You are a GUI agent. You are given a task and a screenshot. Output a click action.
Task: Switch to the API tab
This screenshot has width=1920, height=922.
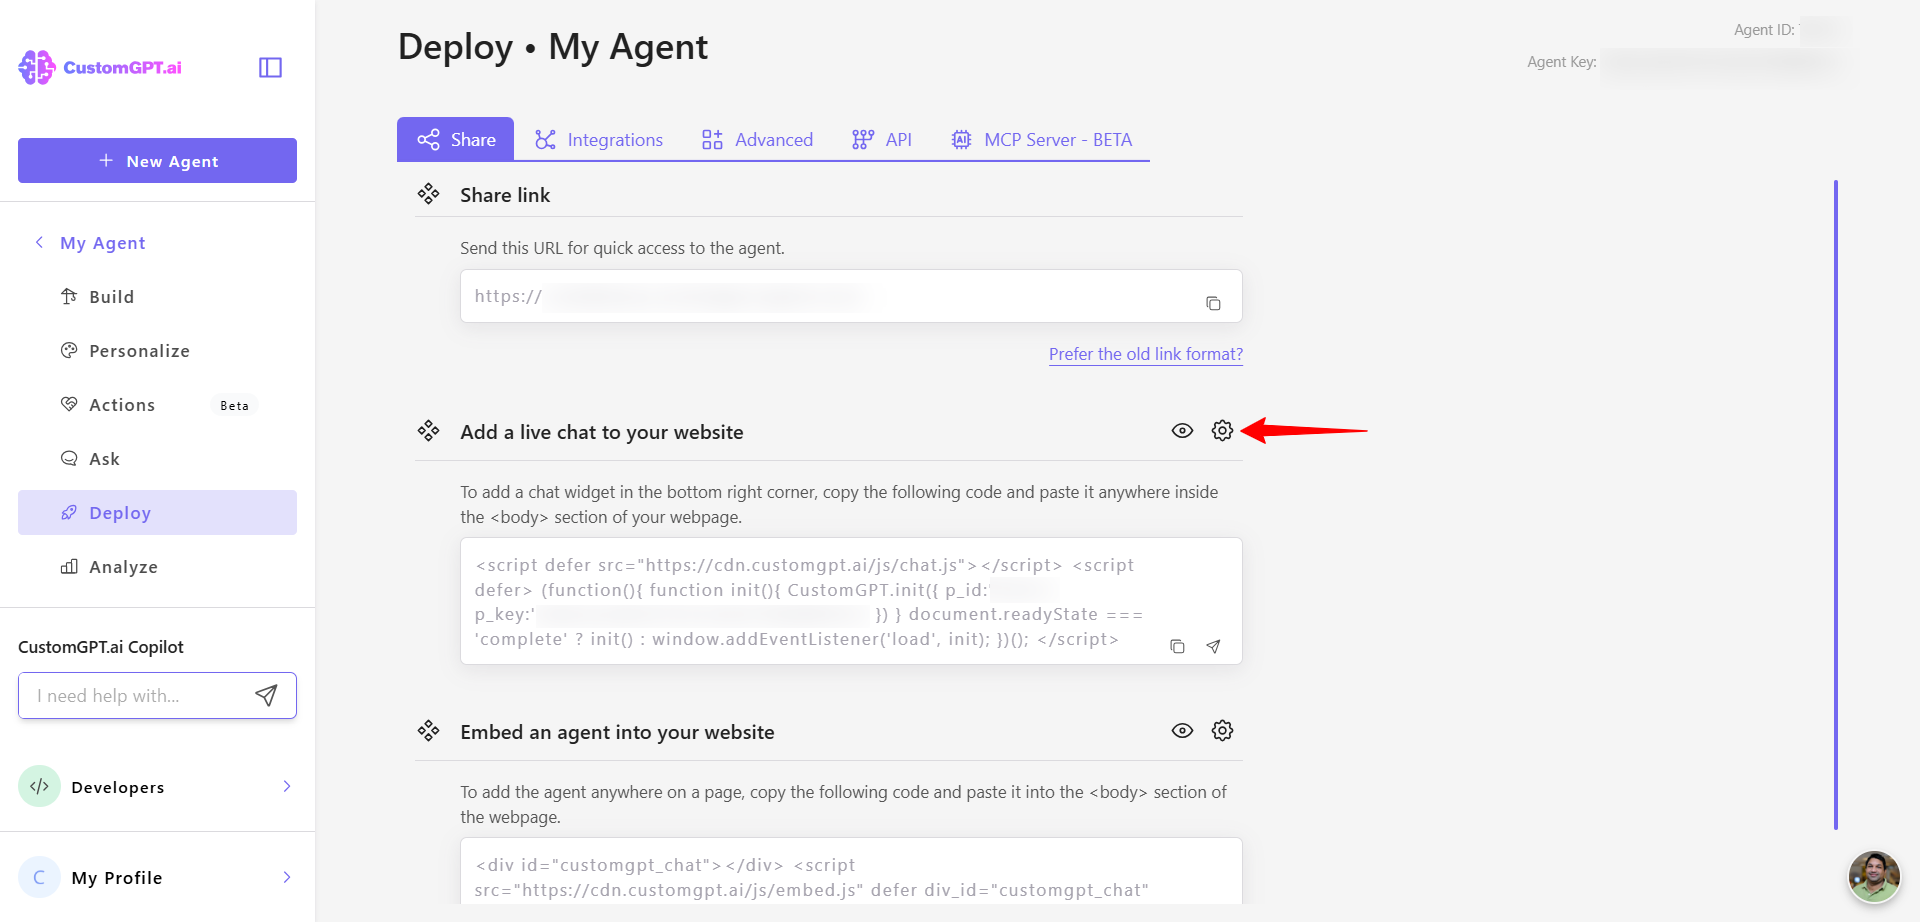(x=881, y=139)
